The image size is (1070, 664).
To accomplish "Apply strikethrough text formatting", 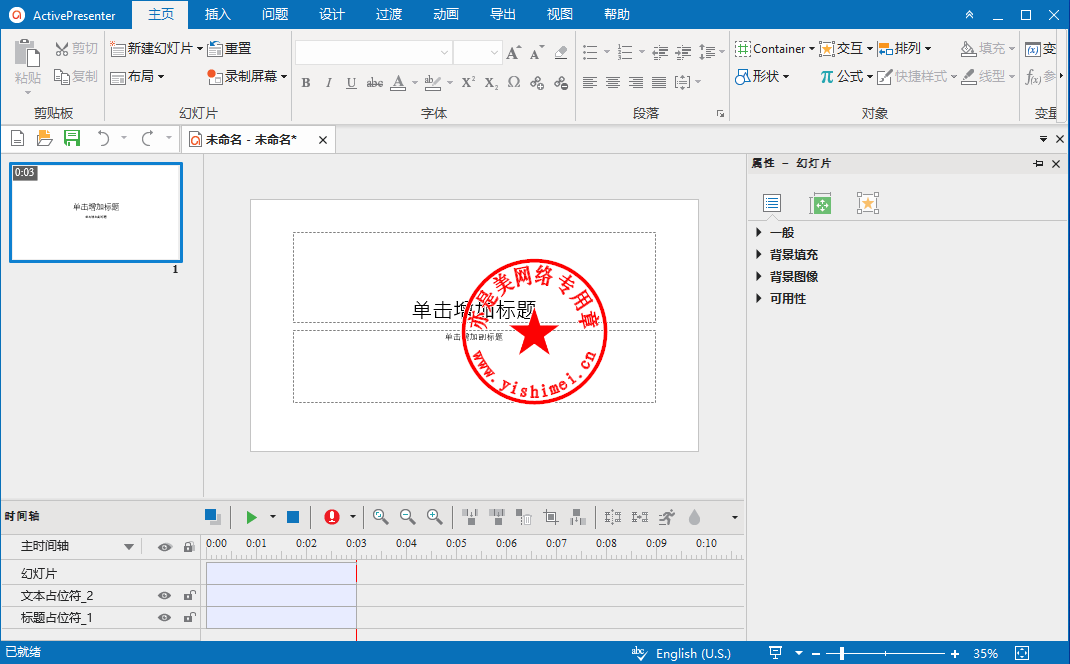I will pyautogui.click(x=374, y=83).
